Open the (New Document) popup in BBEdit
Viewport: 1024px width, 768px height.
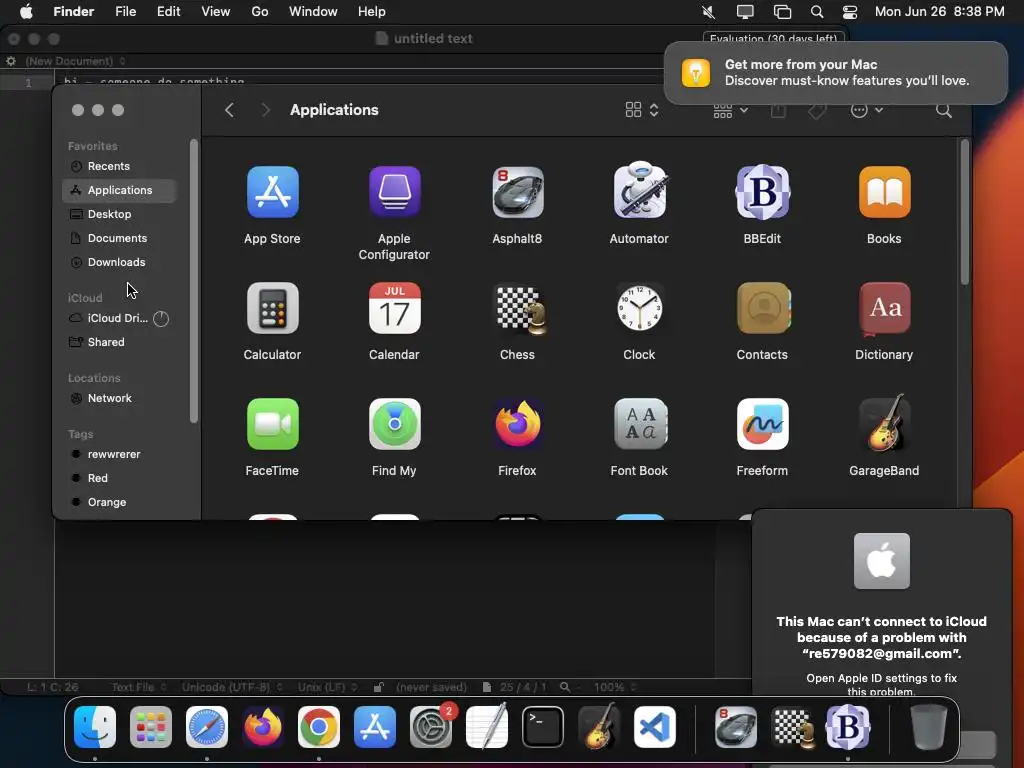pos(75,61)
